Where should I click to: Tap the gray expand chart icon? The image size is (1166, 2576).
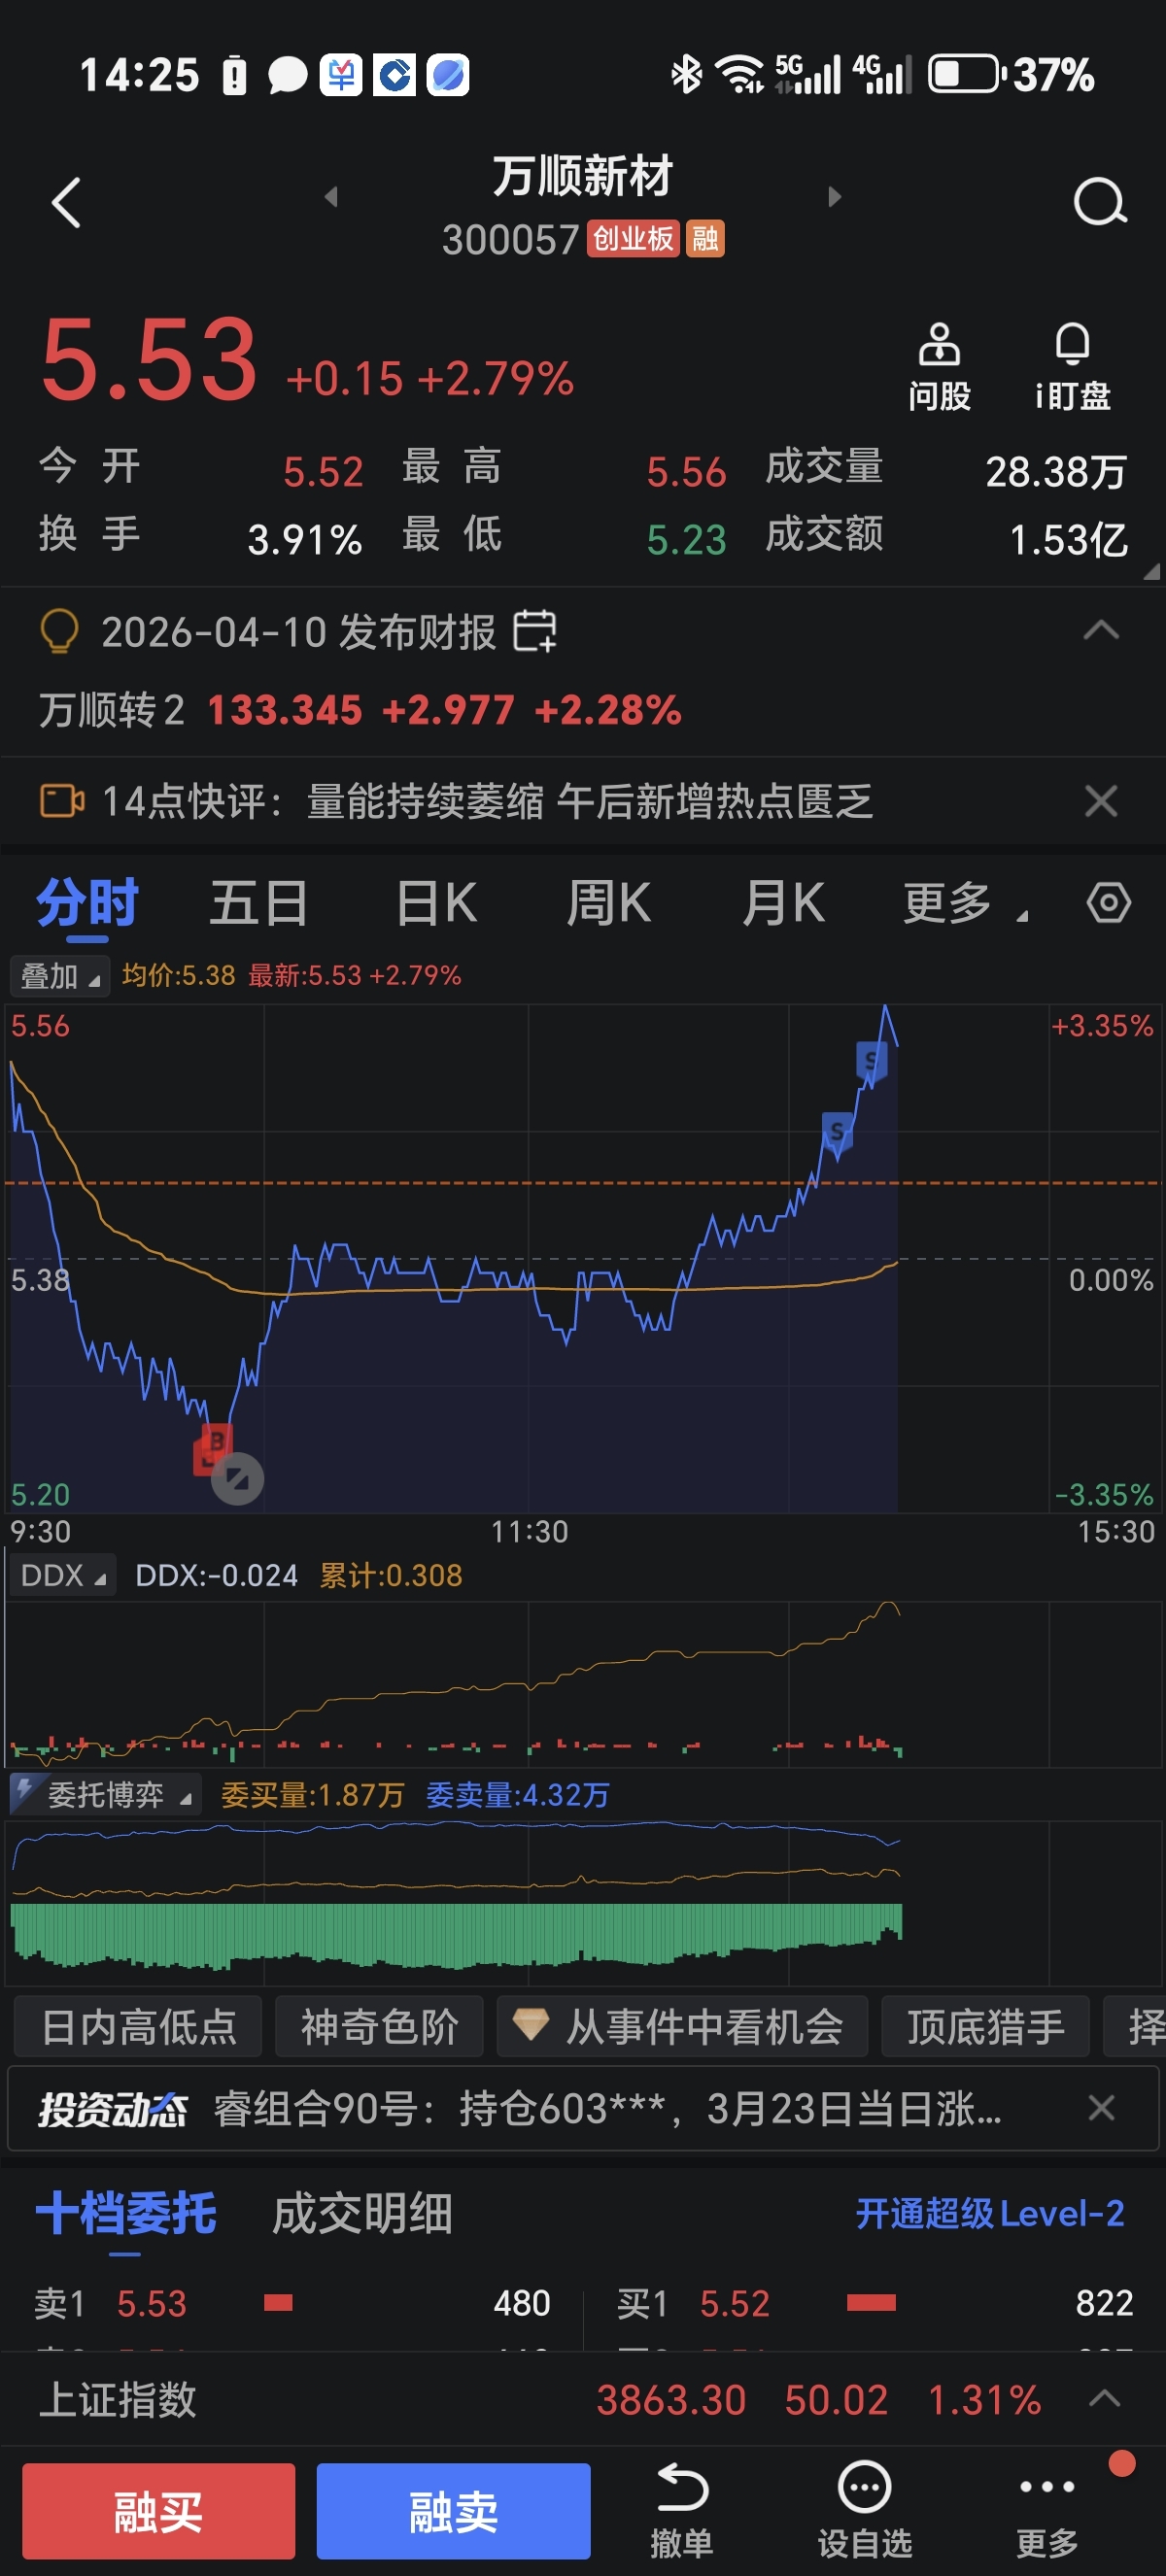point(237,1478)
